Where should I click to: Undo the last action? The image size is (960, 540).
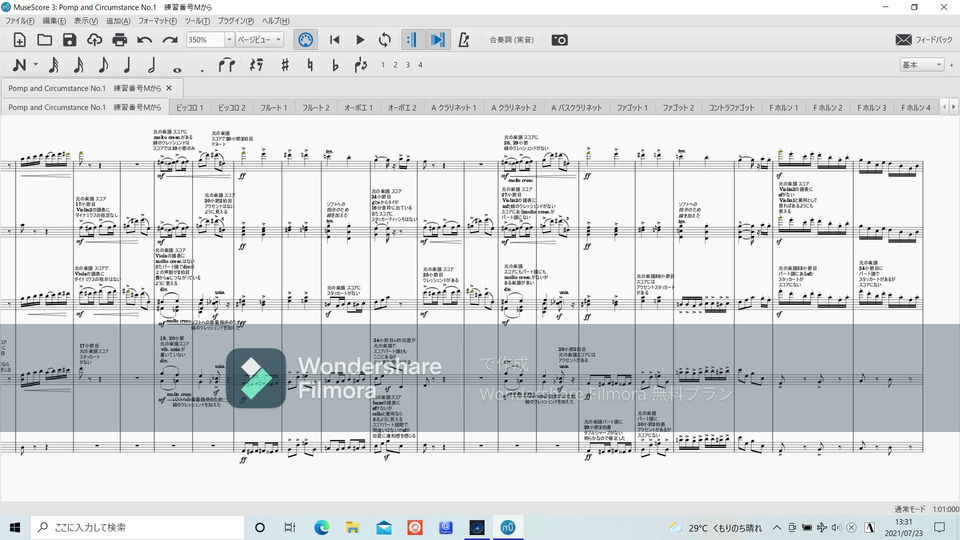(x=144, y=40)
